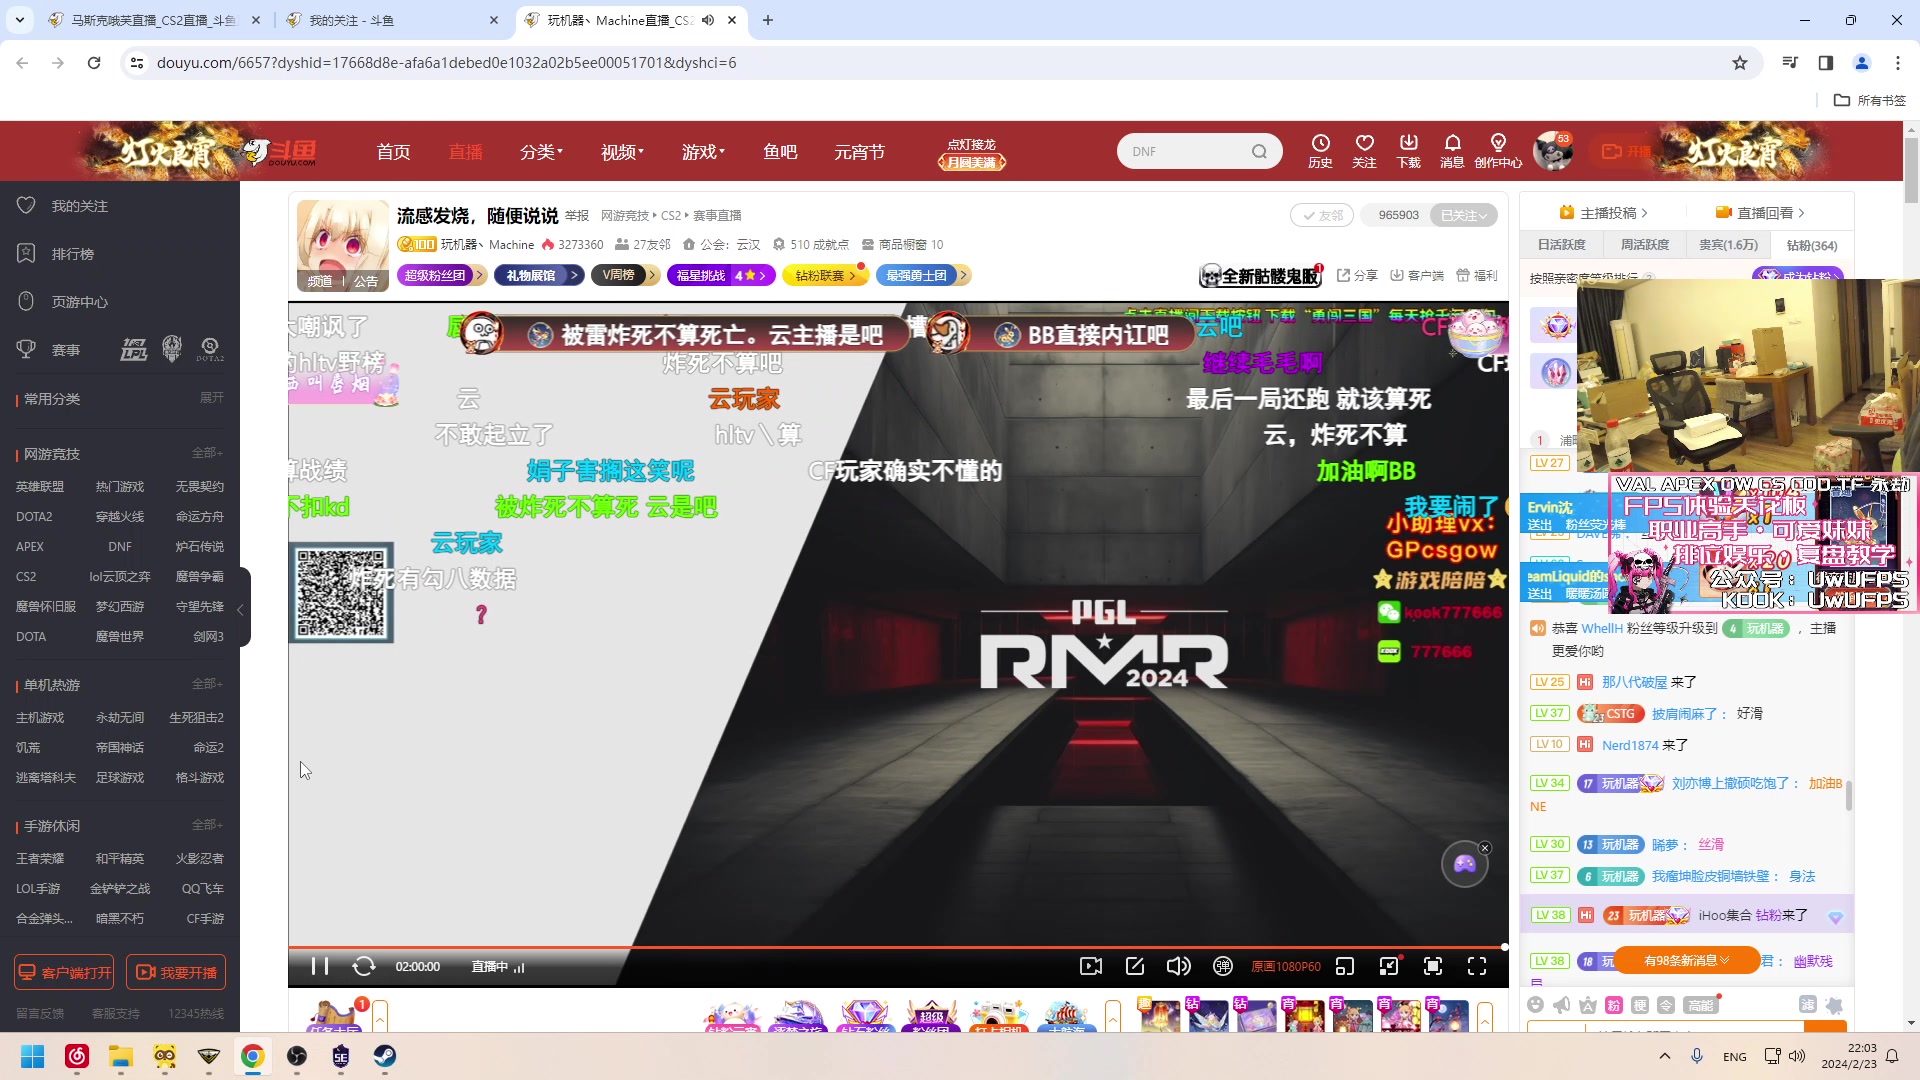Bookmark this page with the star icon
Screen dimensions: 1920x1080
click(1740, 63)
